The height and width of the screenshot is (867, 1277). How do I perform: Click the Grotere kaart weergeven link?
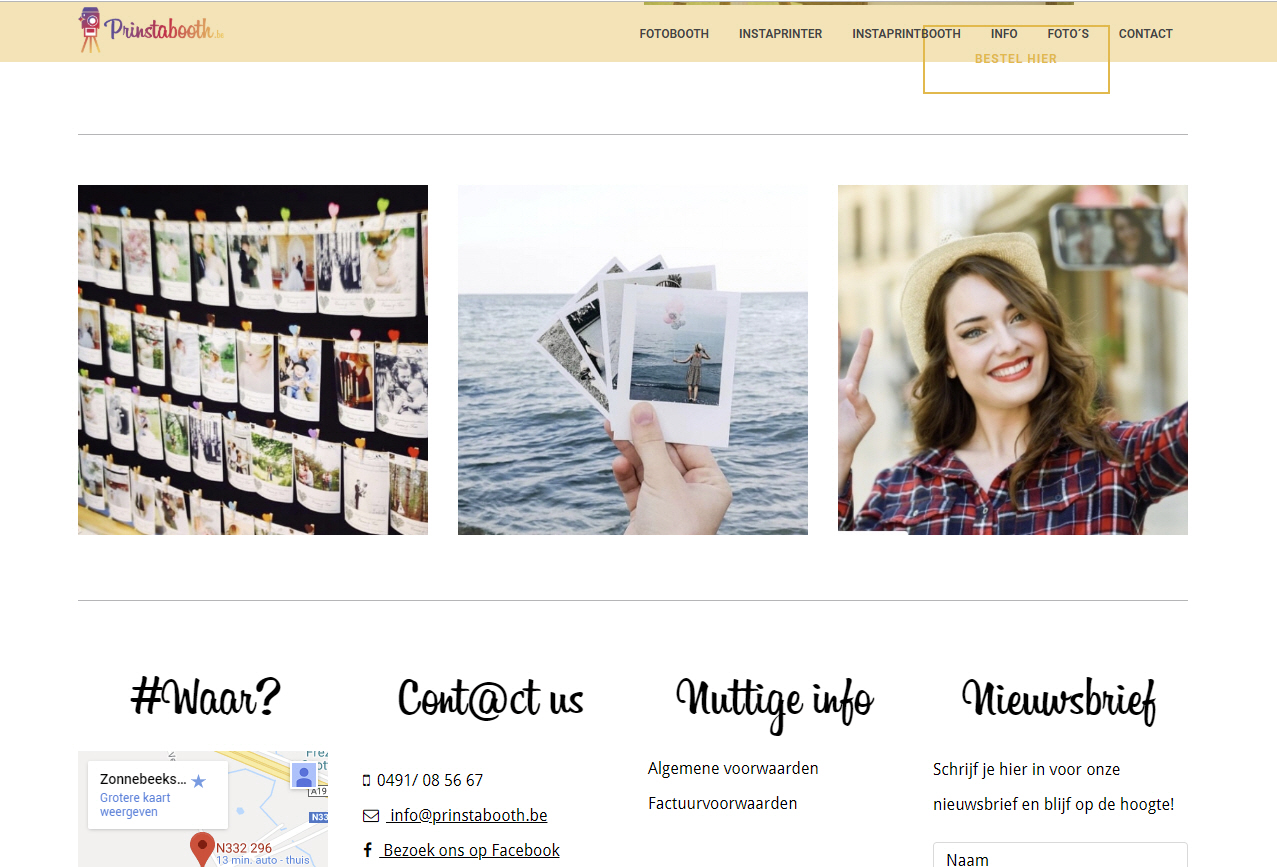coord(135,805)
